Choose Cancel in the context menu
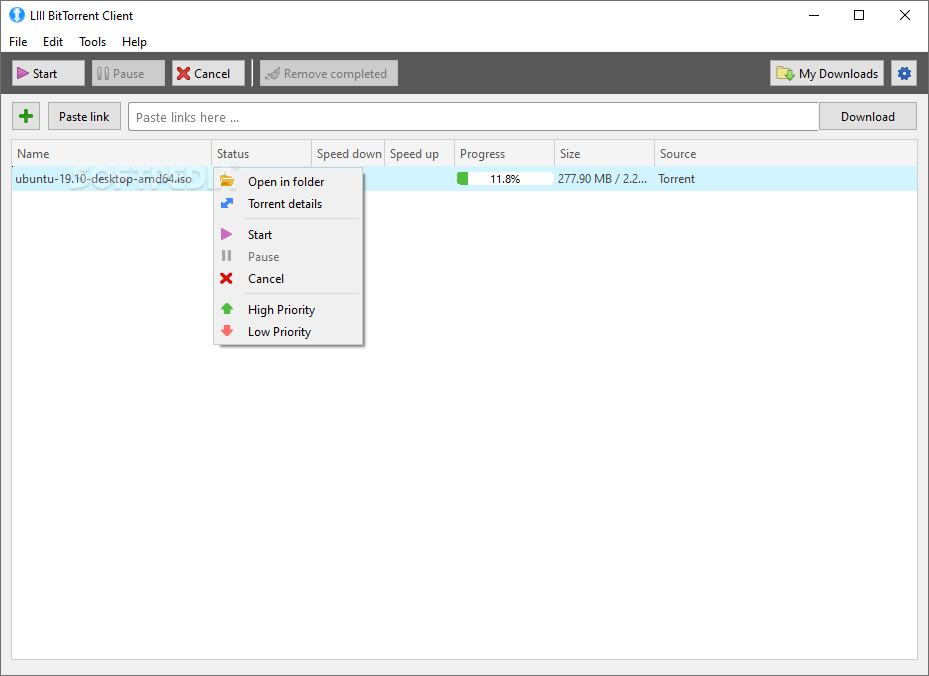 (x=288, y=278)
